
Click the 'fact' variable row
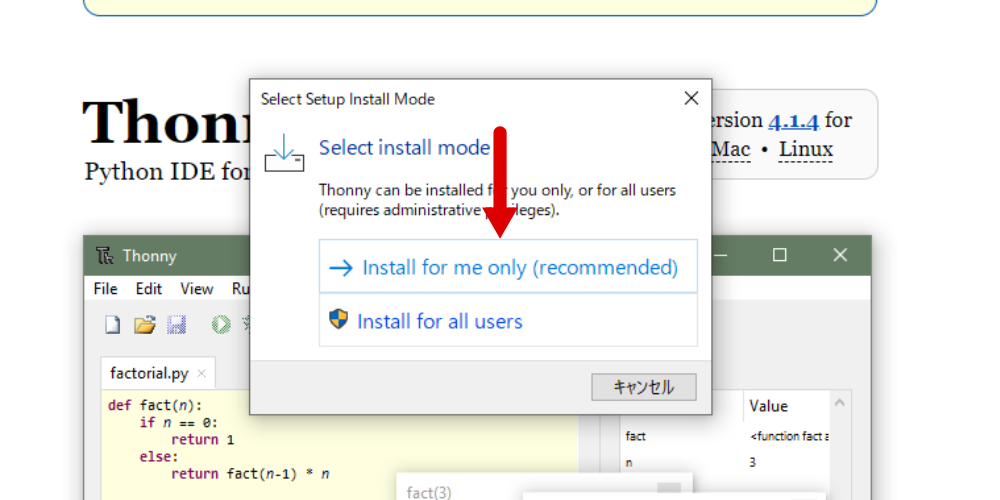(x=725, y=436)
